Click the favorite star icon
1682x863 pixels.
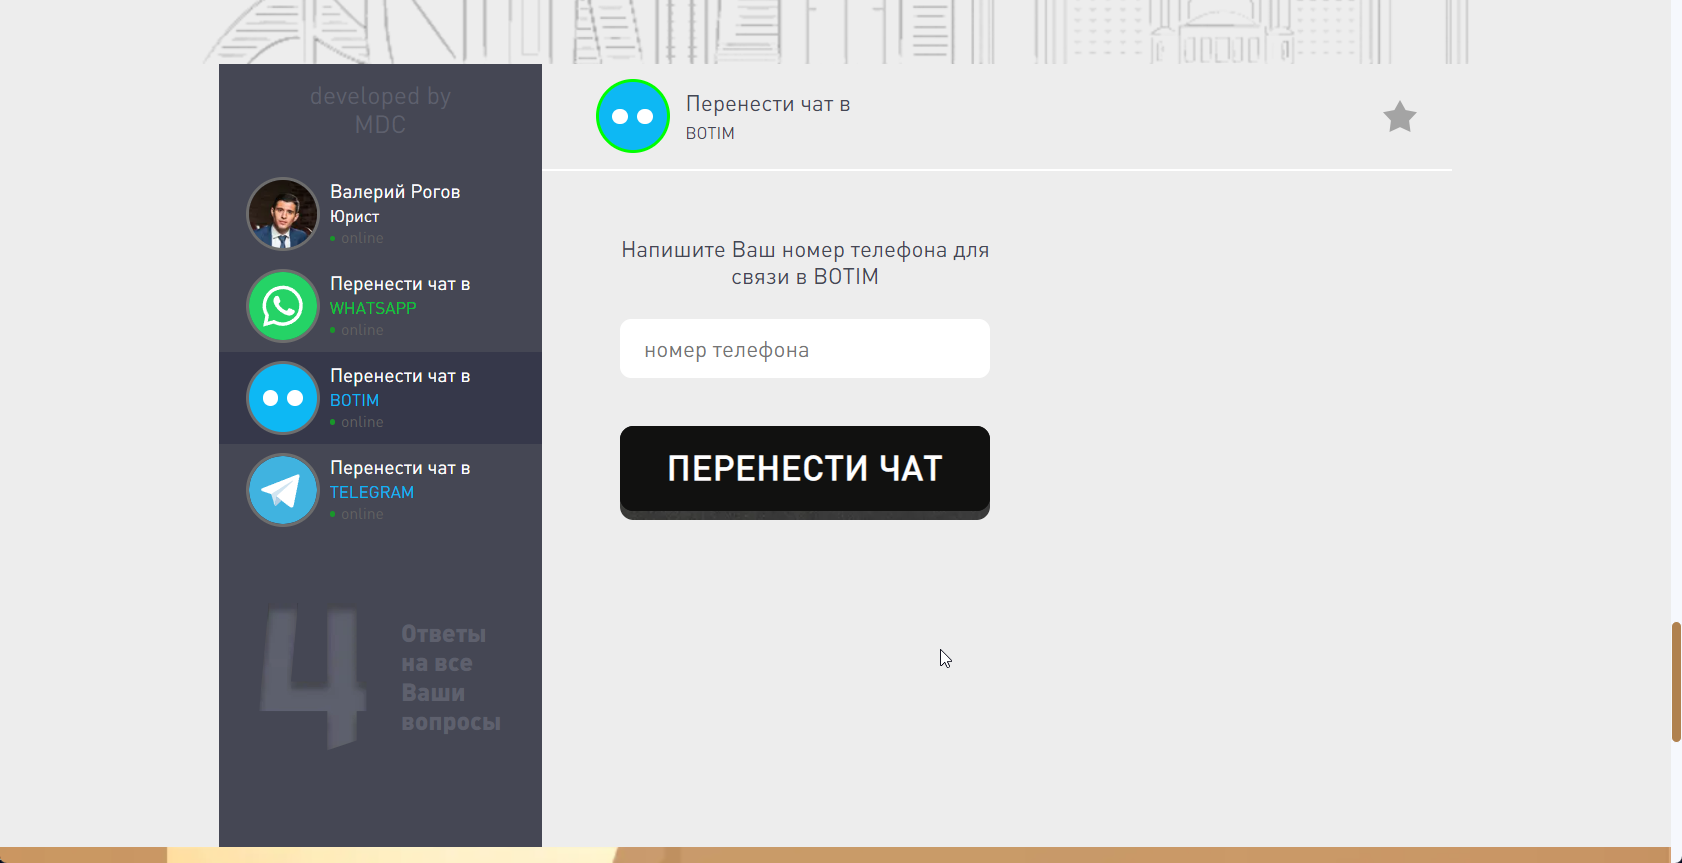tap(1399, 117)
